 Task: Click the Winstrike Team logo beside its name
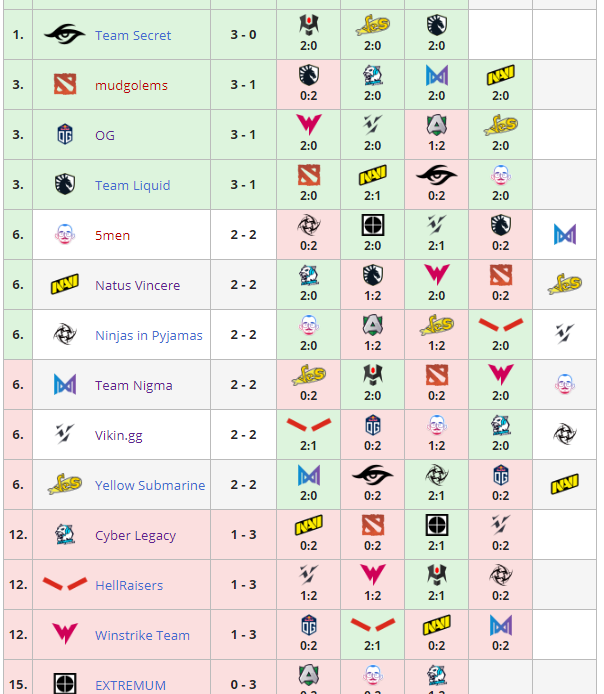pyautogui.click(x=65, y=635)
